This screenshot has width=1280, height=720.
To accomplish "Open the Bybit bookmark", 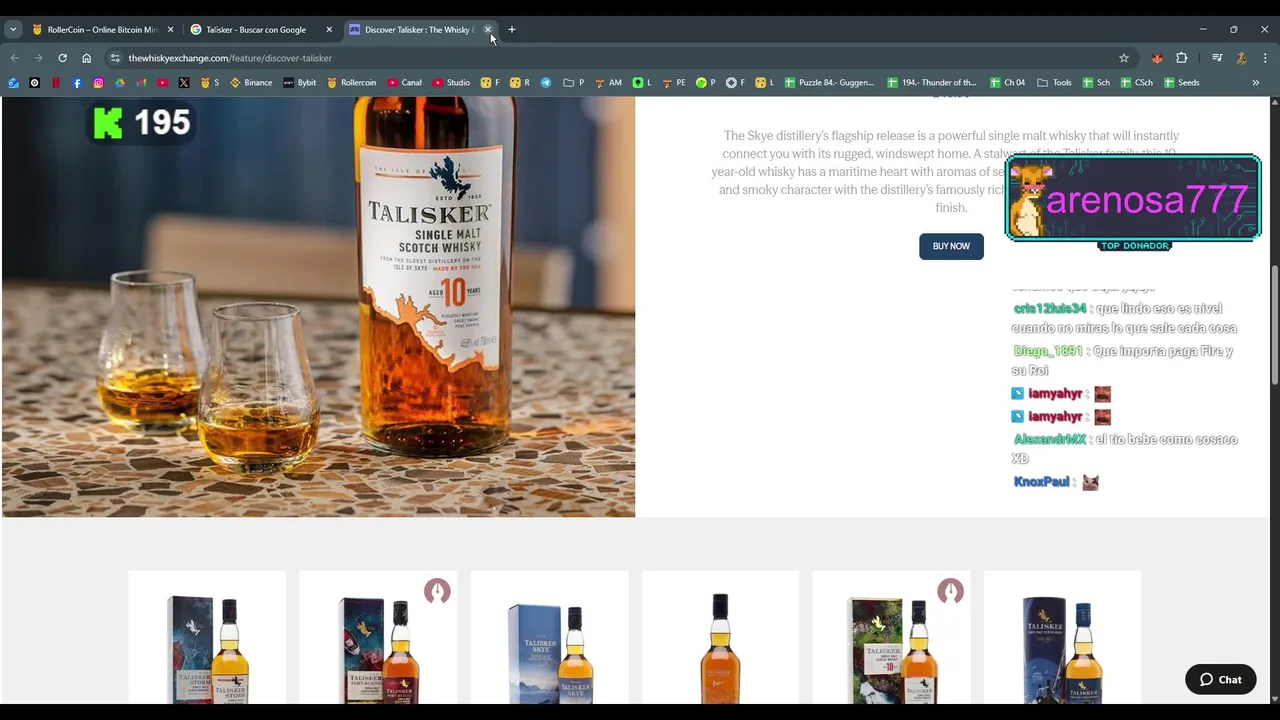I will tap(300, 83).
